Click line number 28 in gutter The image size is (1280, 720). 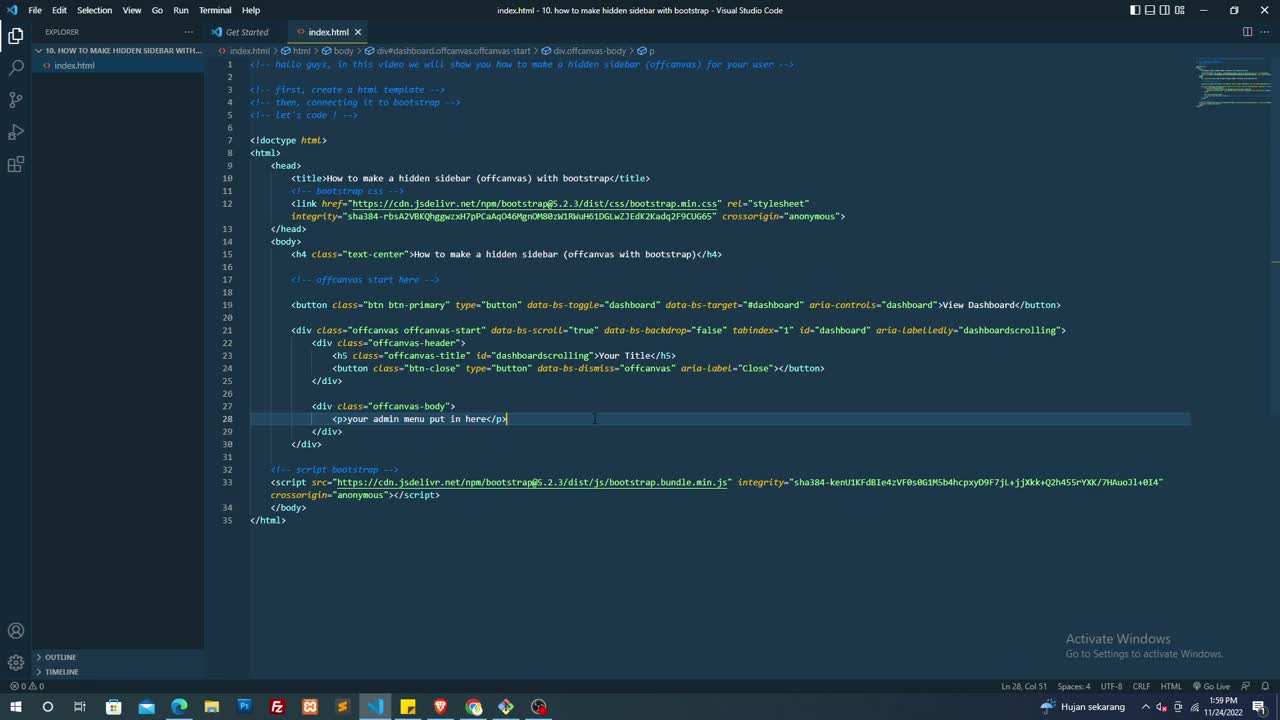click(x=227, y=419)
